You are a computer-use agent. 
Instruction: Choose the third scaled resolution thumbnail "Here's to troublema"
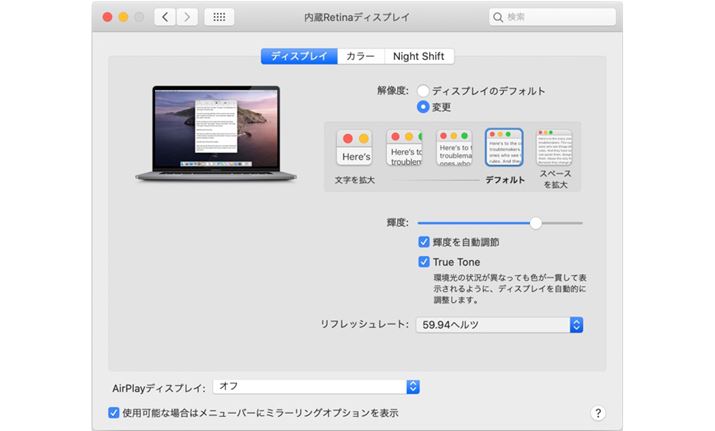pos(454,147)
